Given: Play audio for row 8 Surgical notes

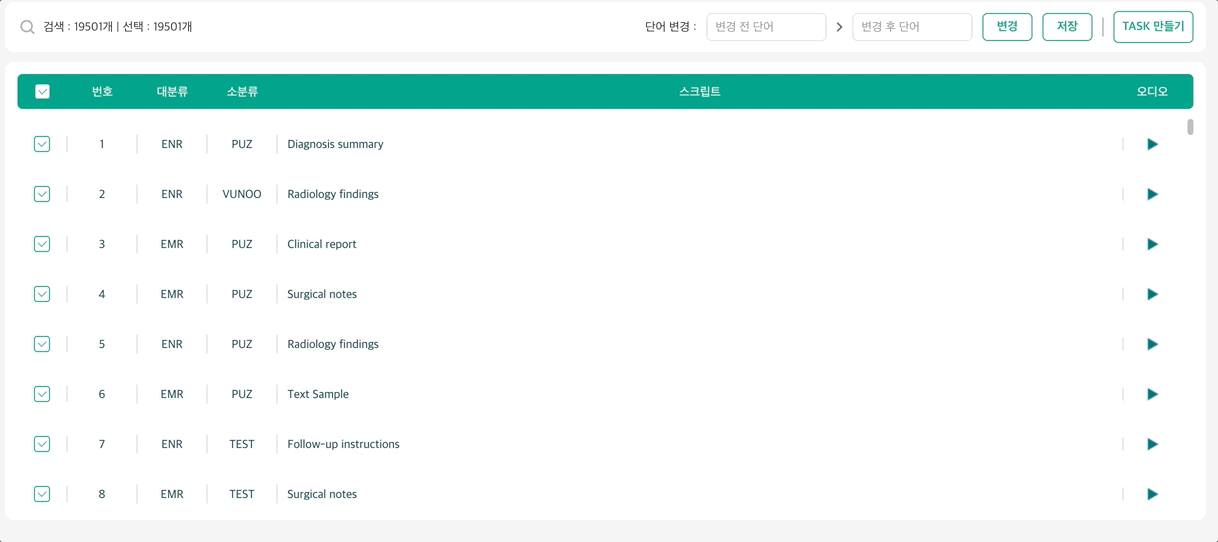Looking at the screenshot, I should tap(1152, 494).
